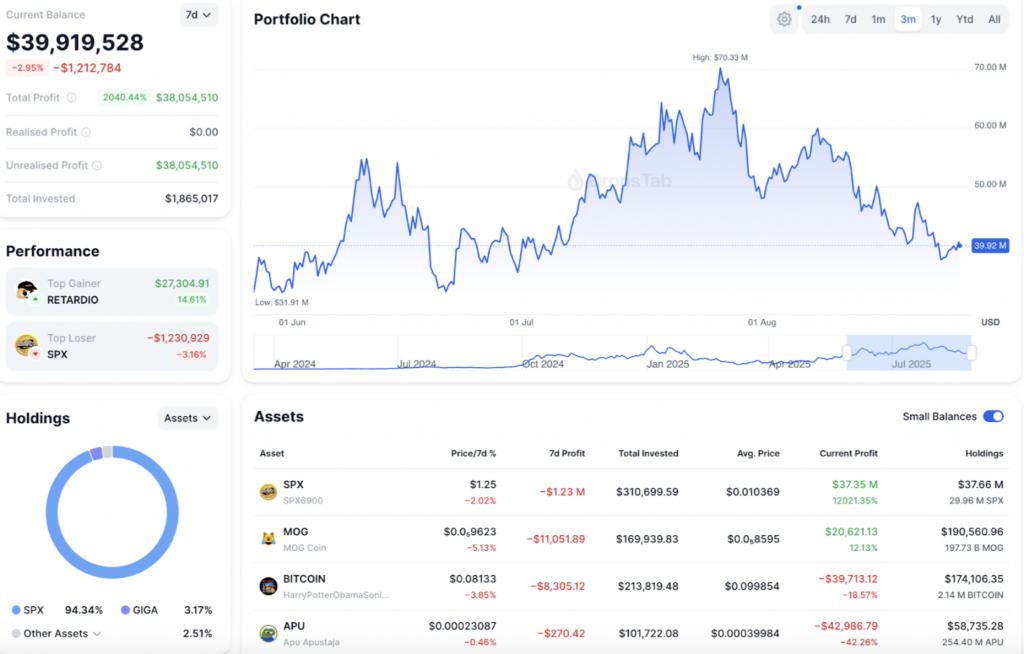This screenshot has width=1024, height=654.
Task: Click the SPX coin icon in Assets table
Action: pyautogui.click(x=268, y=492)
